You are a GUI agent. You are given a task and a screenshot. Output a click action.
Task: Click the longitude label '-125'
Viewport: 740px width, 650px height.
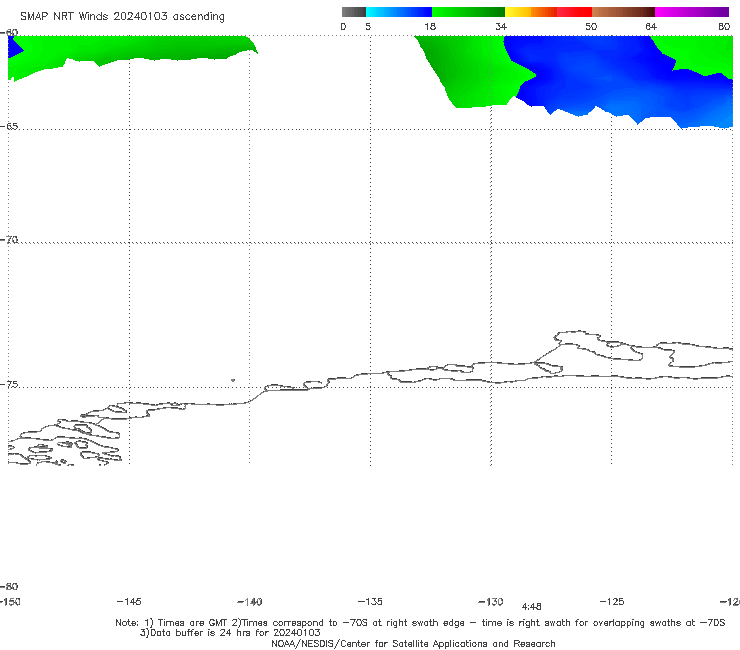pyautogui.click(x=612, y=602)
